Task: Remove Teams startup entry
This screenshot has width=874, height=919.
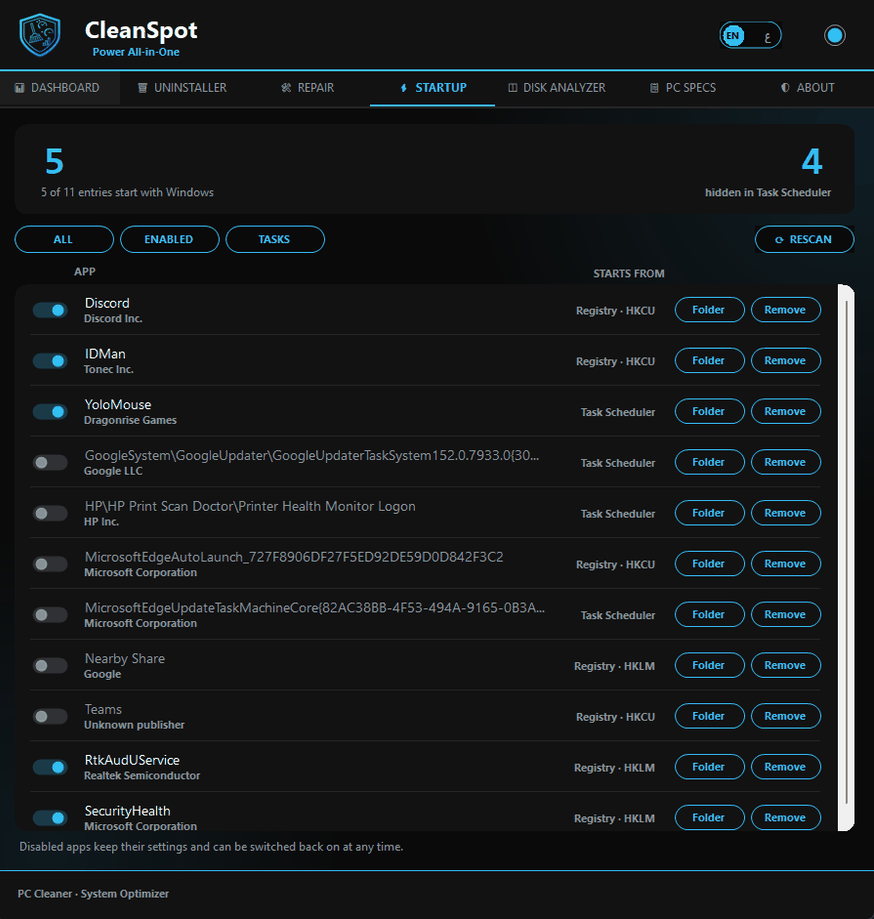Action: pos(785,716)
